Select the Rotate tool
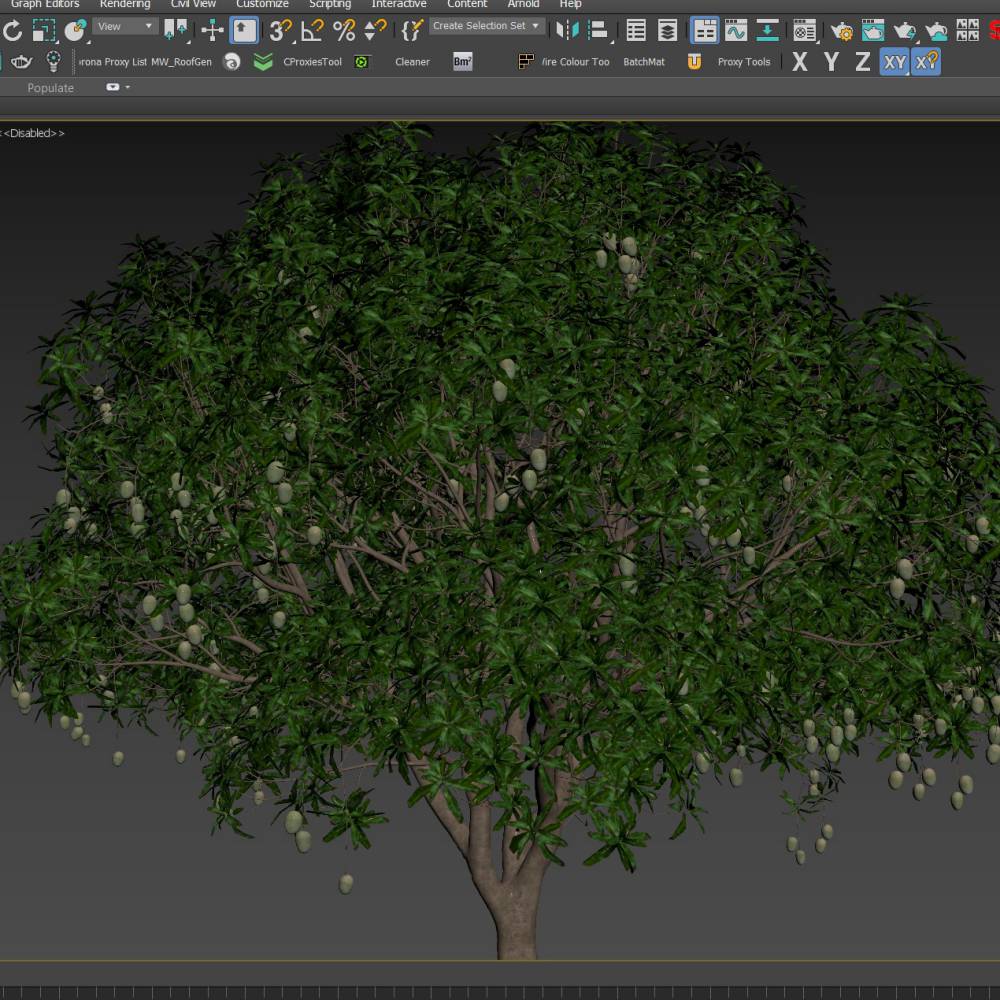 [13, 30]
